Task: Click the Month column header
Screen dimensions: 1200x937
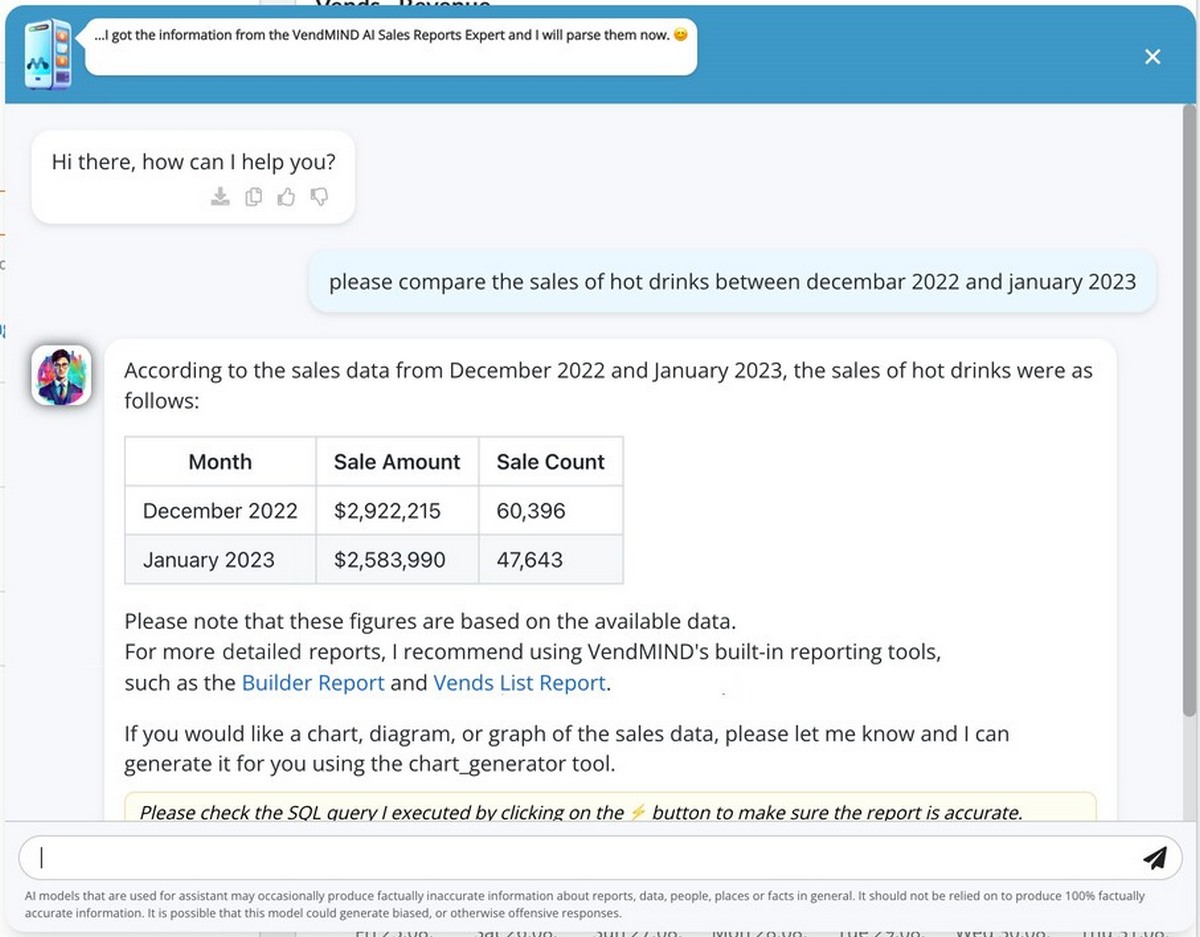Action: [x=220, y=462]
